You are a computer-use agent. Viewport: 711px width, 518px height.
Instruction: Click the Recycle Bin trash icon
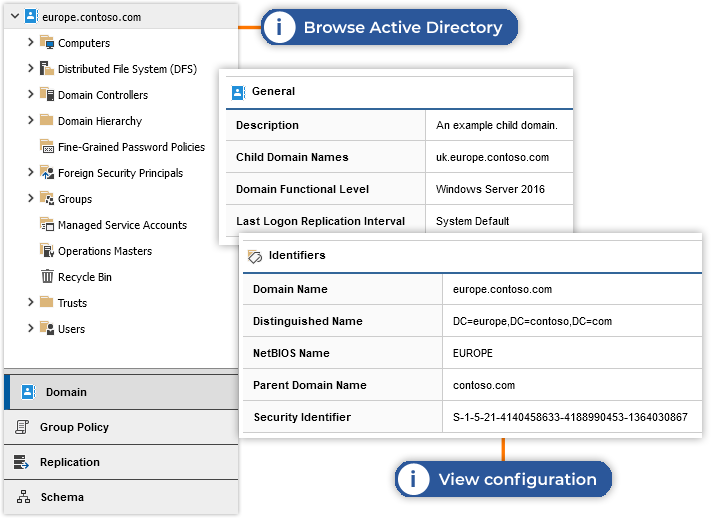click(x=47, y=277)
